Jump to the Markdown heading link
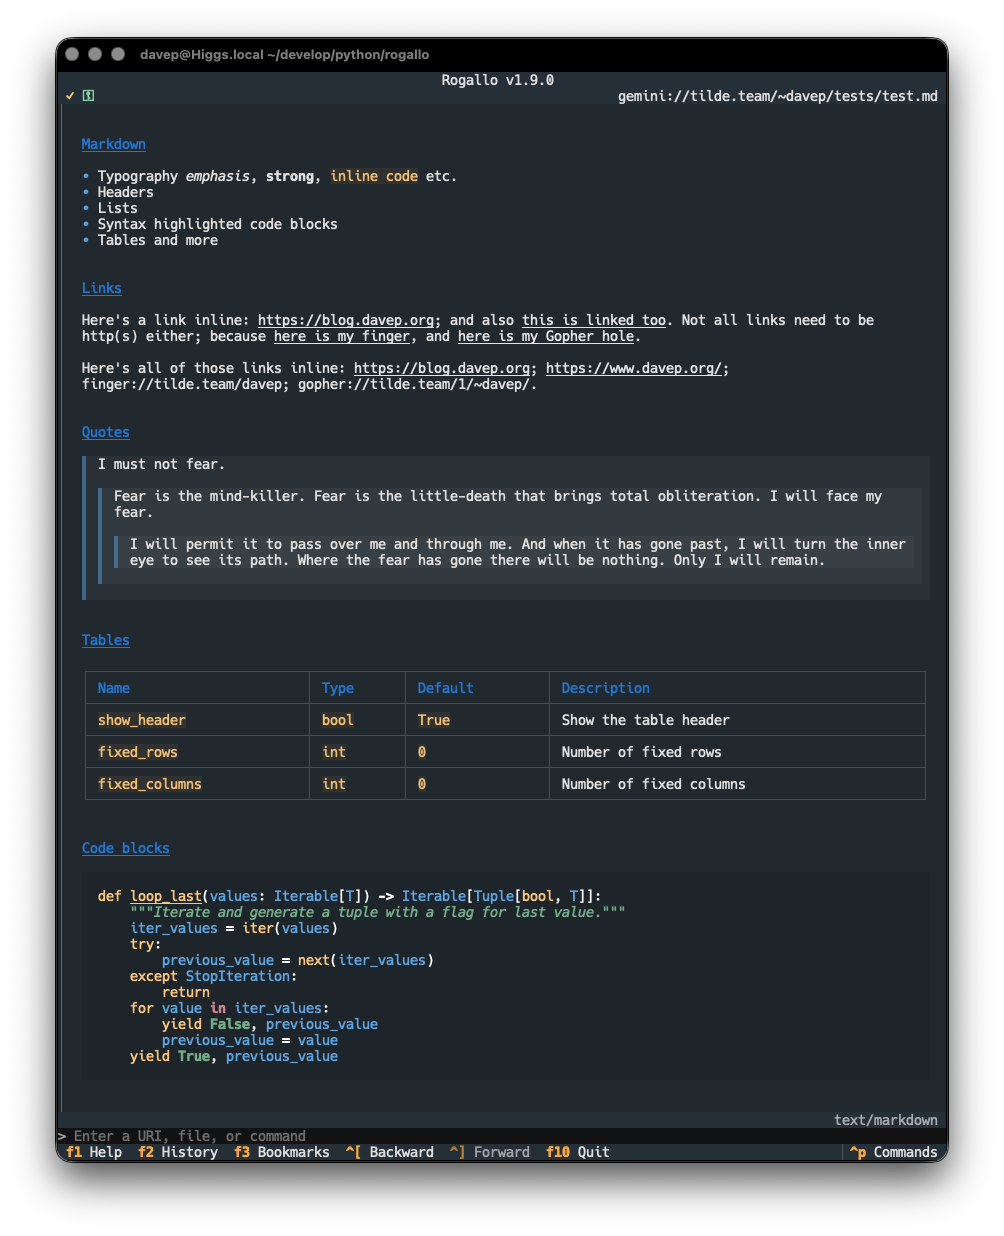Viewport: 1004px width, 1236px height. 114,144
